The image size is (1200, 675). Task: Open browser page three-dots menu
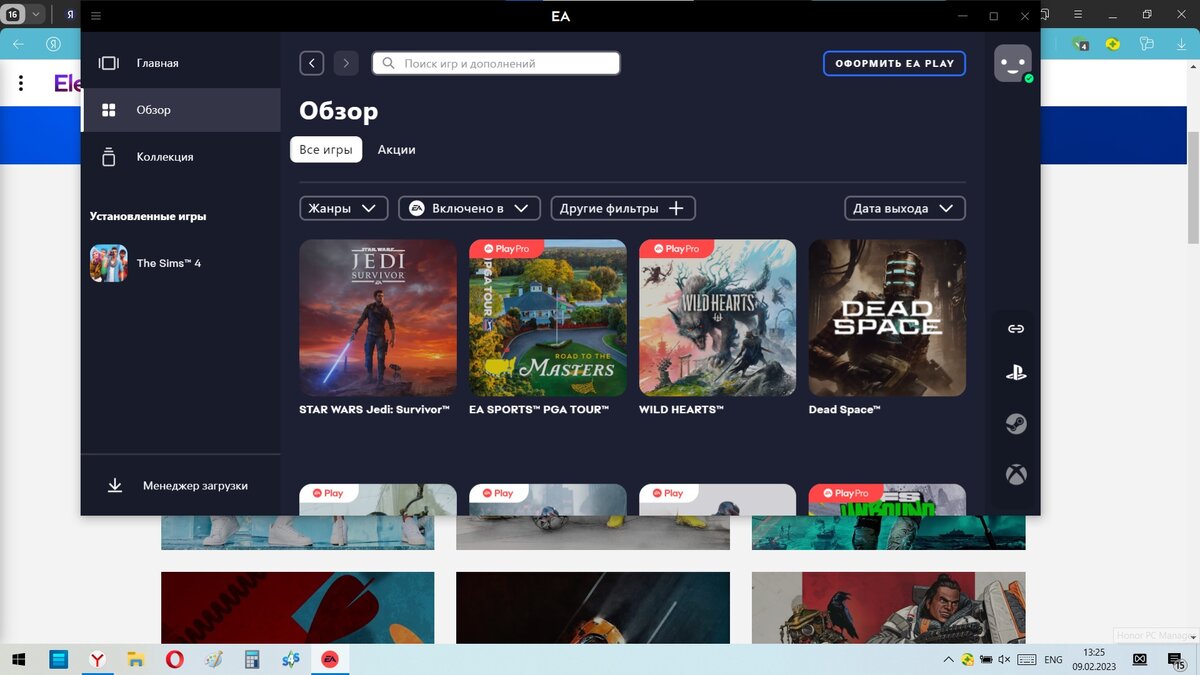[x=20, y=84]
